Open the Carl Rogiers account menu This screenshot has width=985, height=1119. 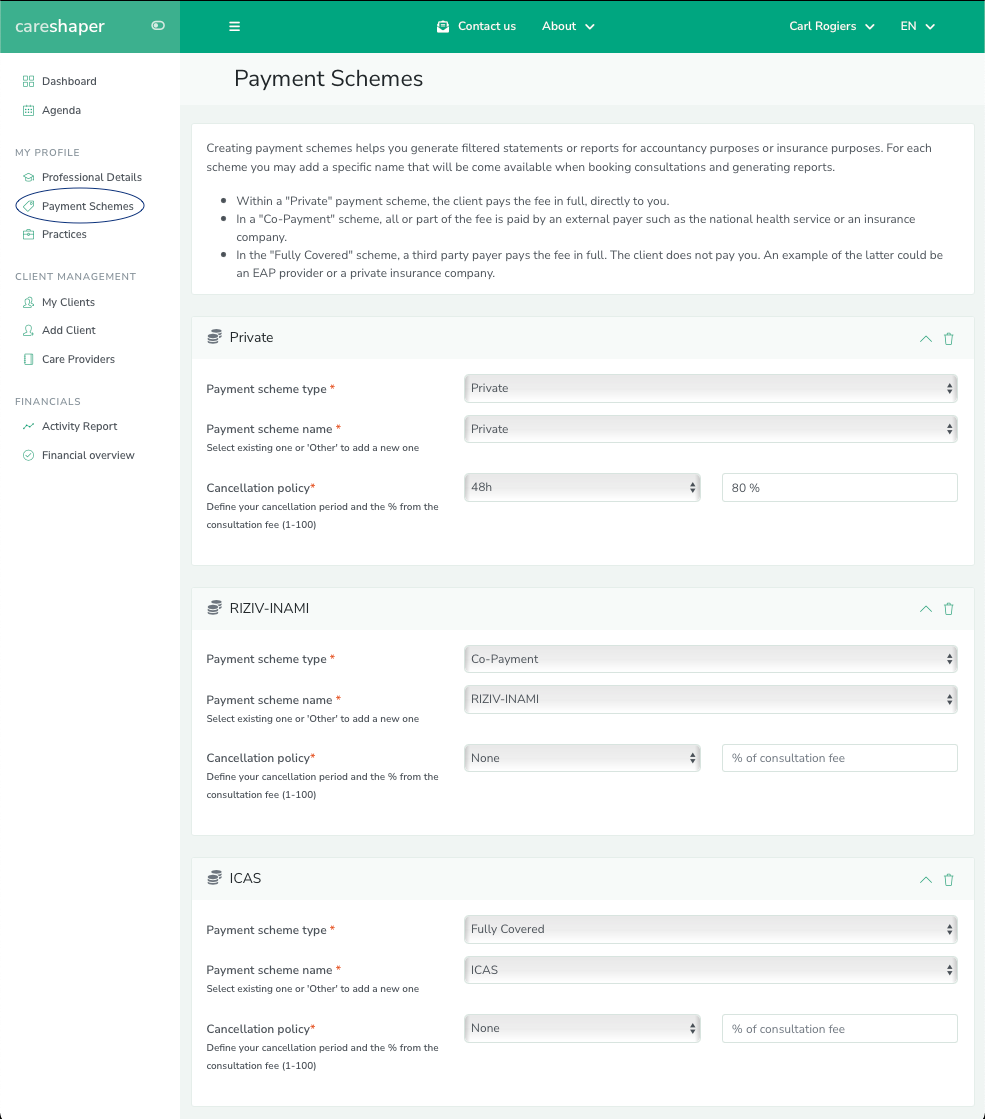click(831, 26)
